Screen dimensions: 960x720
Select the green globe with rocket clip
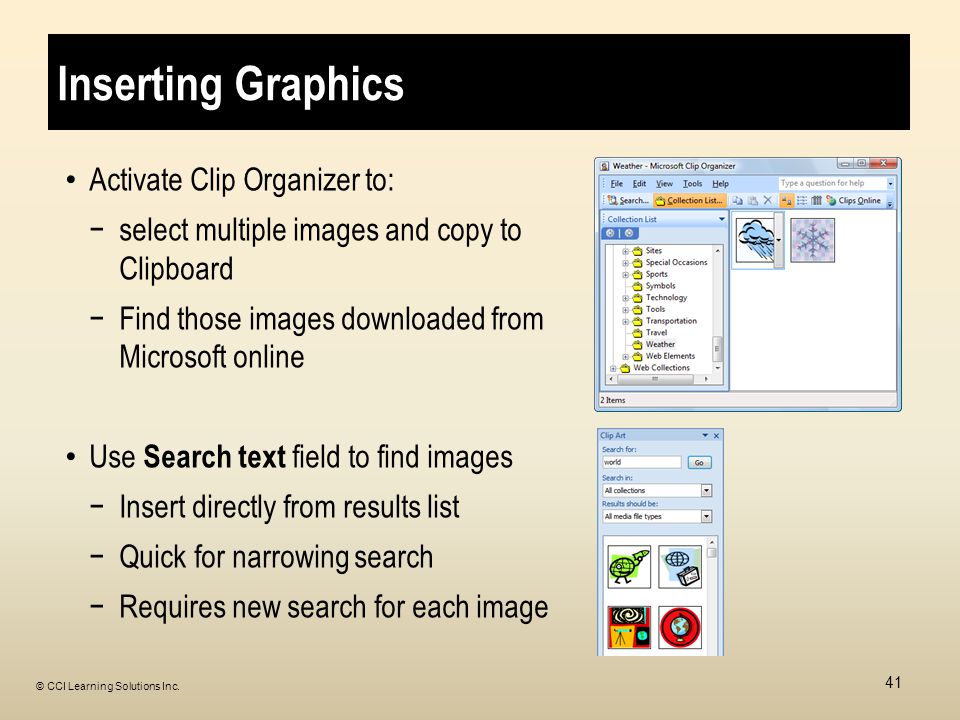tap(629, 567)
